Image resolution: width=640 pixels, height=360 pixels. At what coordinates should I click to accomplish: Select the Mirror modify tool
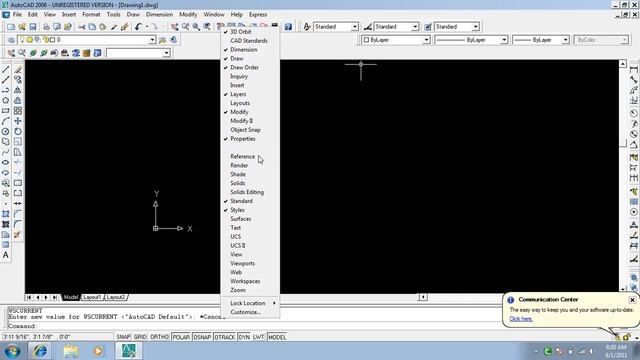18,90
